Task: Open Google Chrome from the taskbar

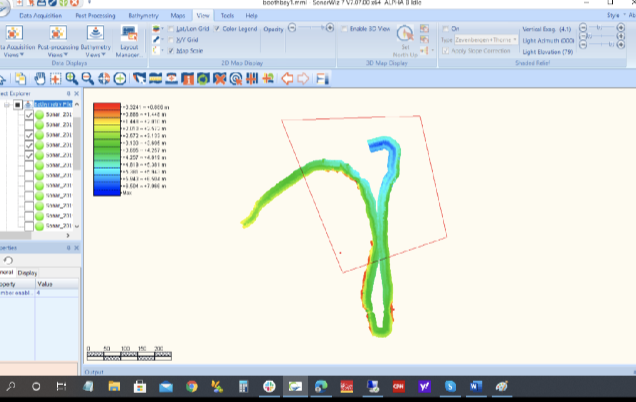Action: click(191, 386)
